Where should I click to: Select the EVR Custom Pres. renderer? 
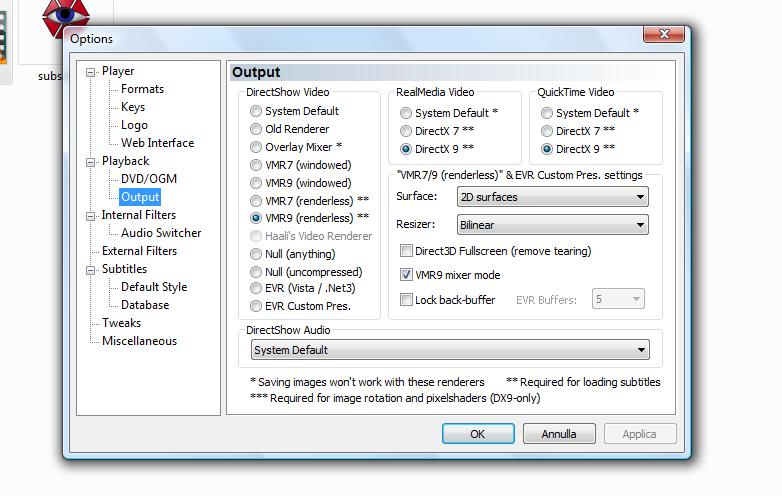257,307
